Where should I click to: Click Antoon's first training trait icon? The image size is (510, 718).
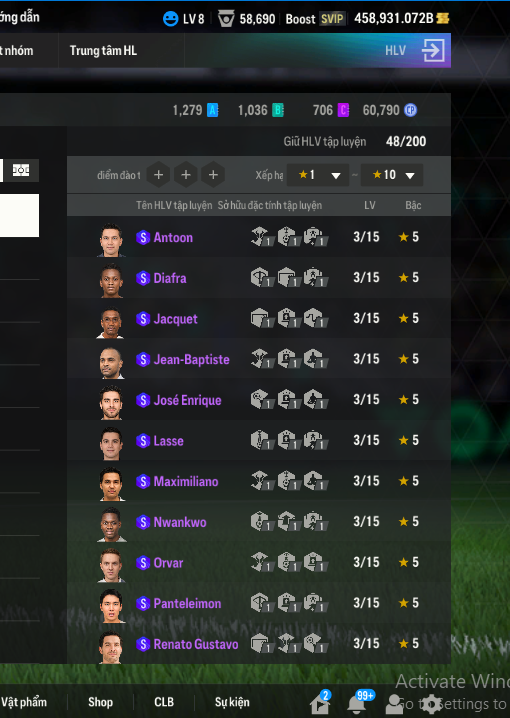pyautogui.click(x=261, y=237)
